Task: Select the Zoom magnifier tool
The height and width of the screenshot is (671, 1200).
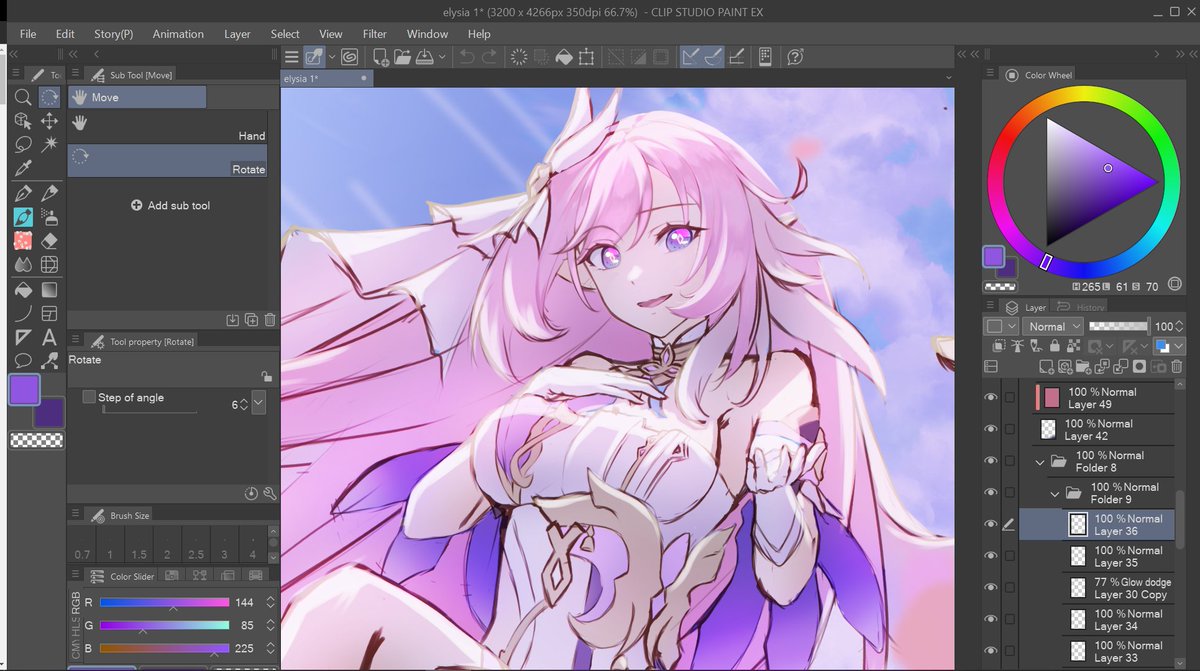Action: 22,97
